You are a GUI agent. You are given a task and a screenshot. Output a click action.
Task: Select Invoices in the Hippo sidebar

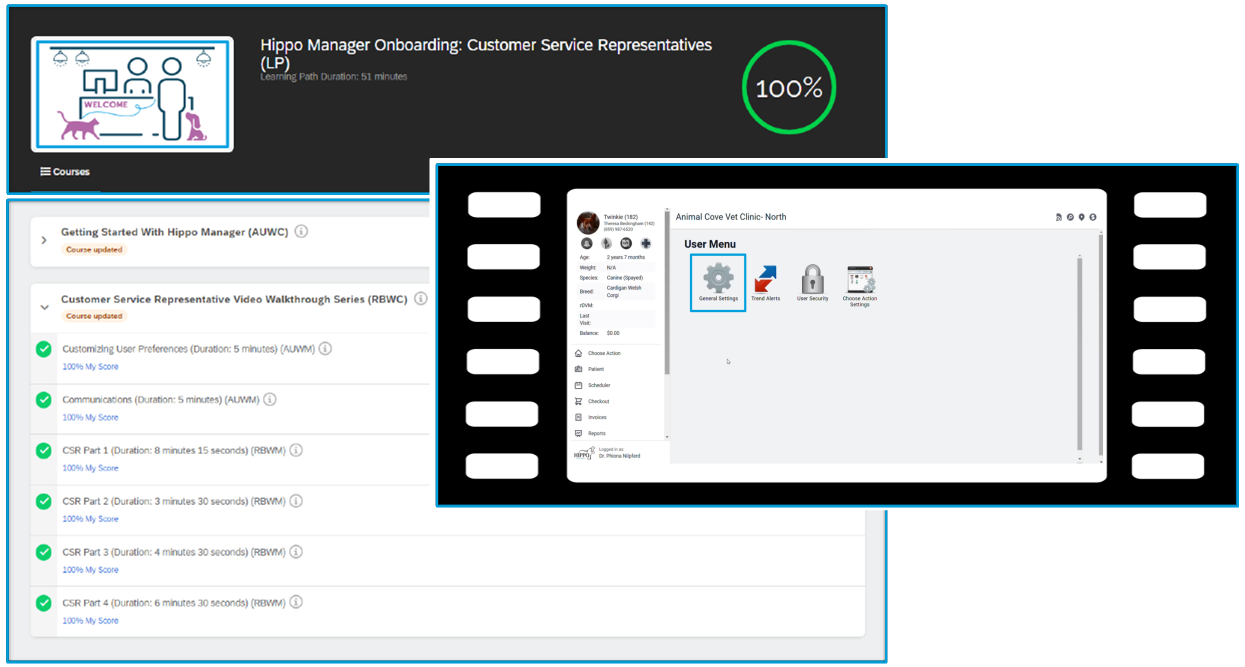591,417
